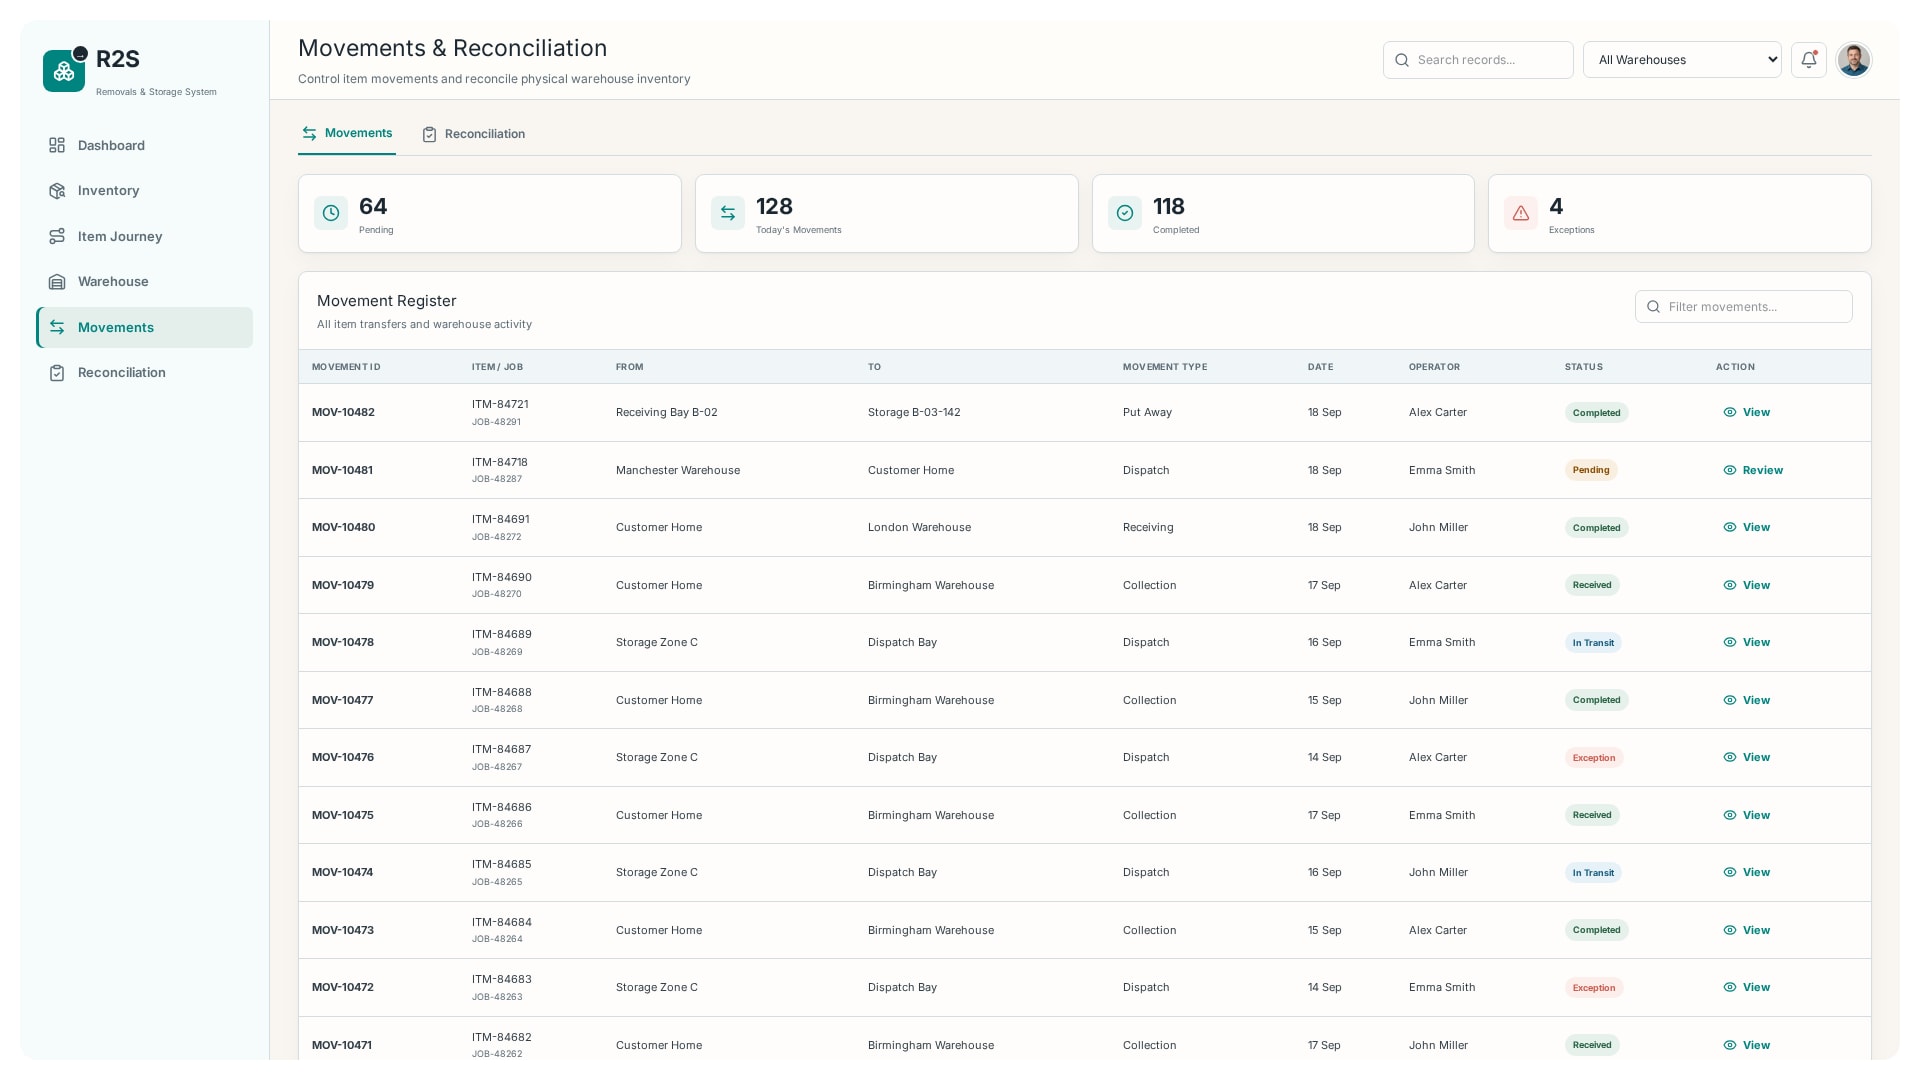Click the In Transit badge for MOV-10478
This screenshot has height=1080, width=1920.
[1592, 642]
